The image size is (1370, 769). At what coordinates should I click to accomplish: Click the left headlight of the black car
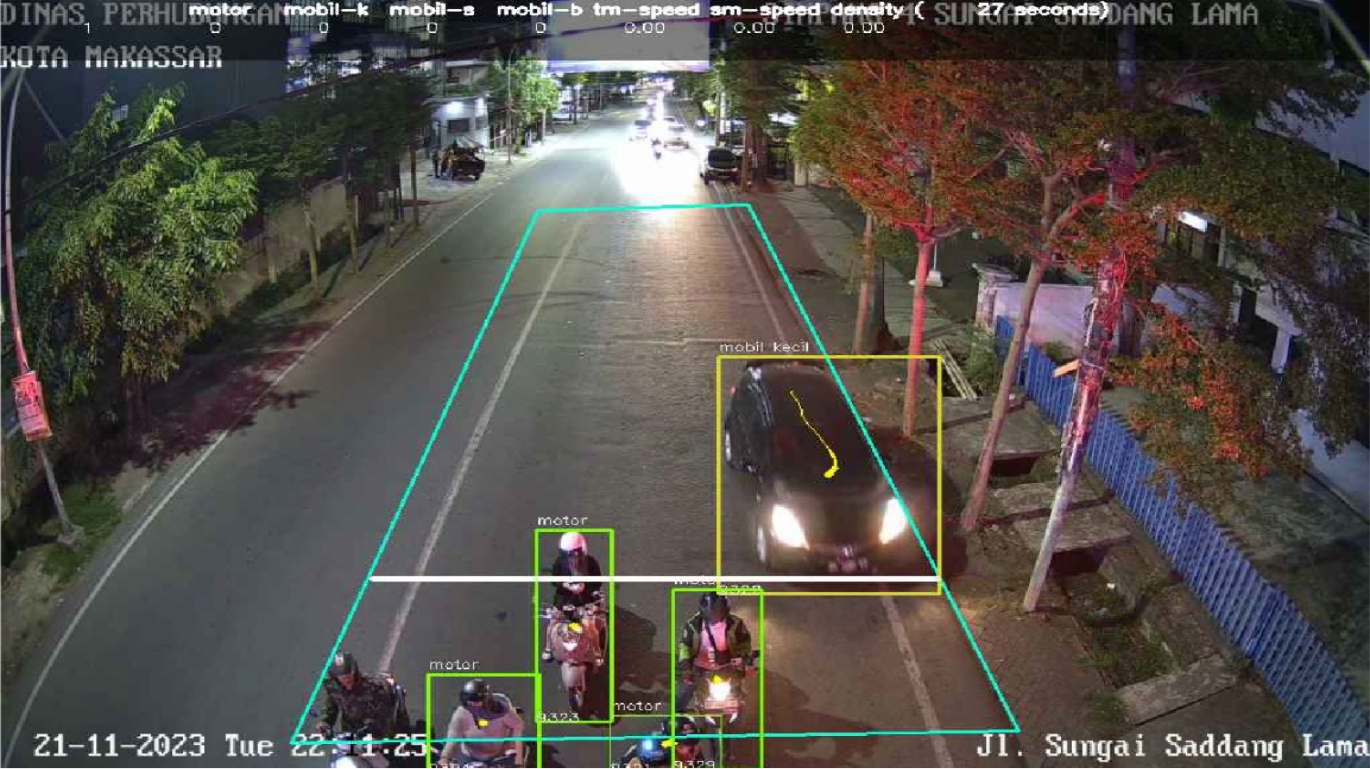(x=787, y=524)
